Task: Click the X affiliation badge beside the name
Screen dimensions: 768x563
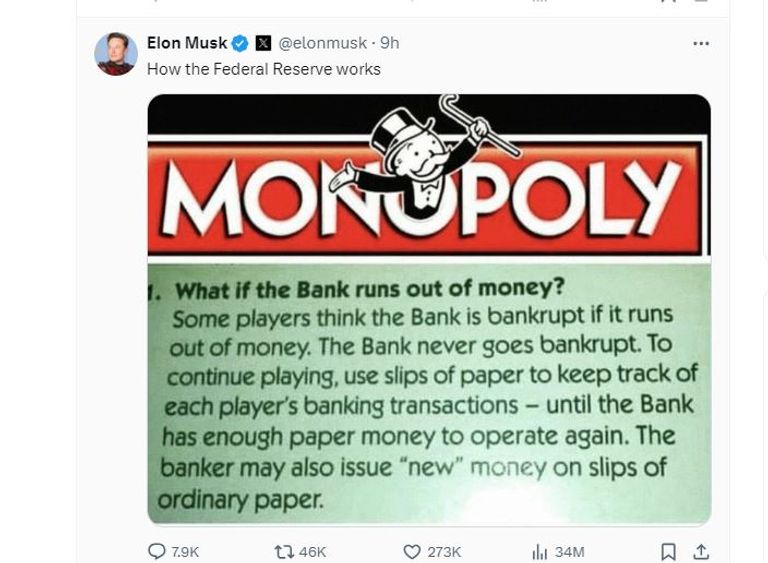Action: 263,44
